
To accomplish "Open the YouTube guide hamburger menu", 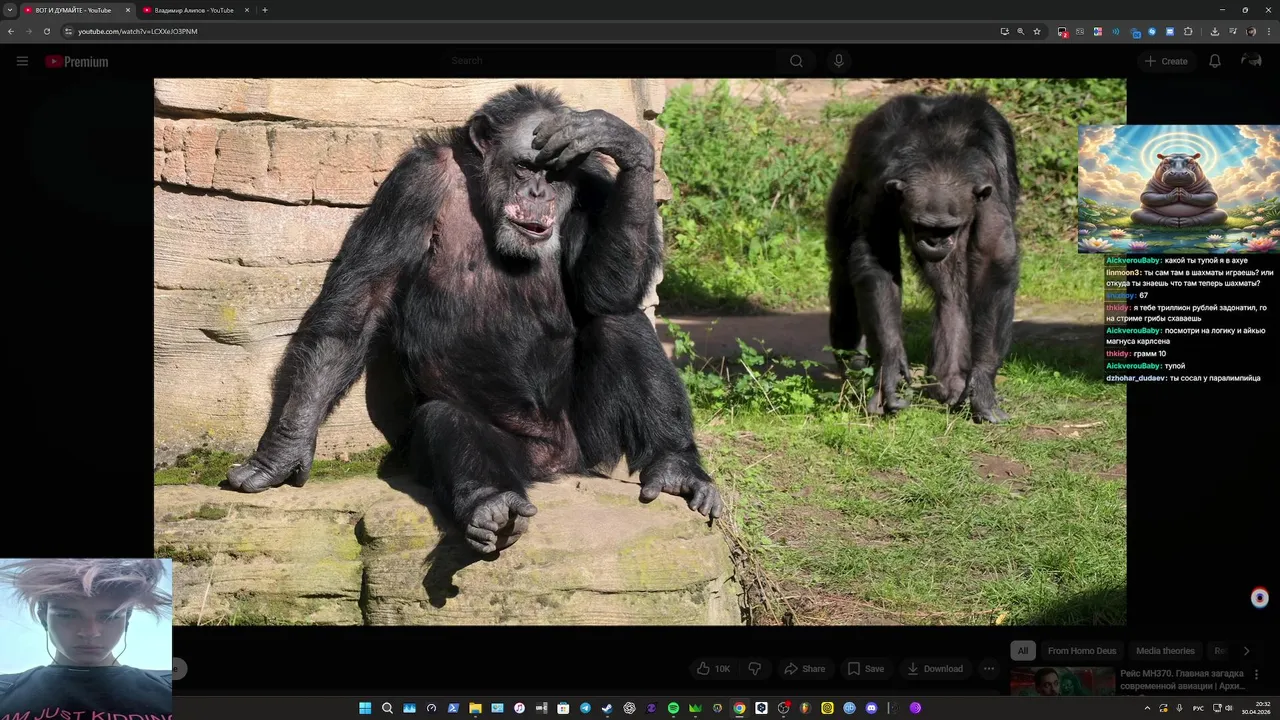I will (22, 61).
